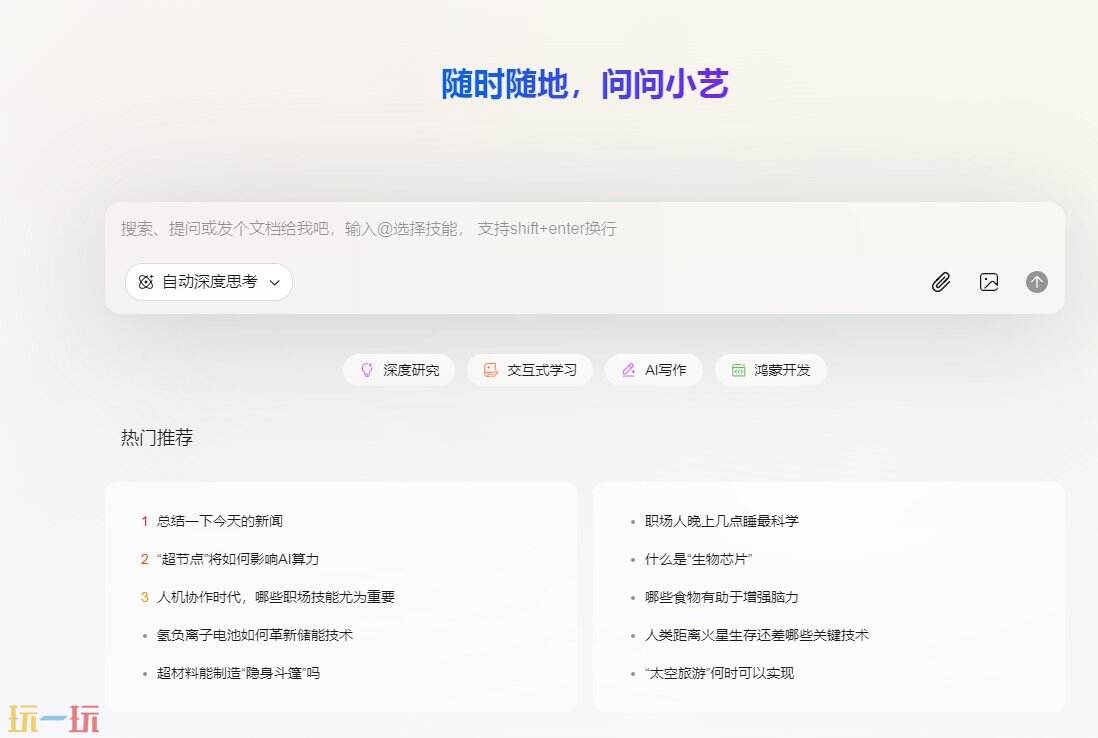Click the image upload icon
Viewport: 1098px width, 738px height.
[x=988, y=282]
